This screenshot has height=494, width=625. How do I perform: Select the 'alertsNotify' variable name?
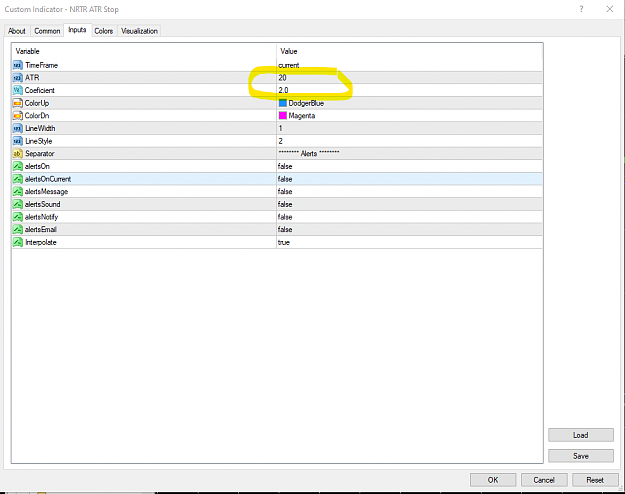pyautogui.click(x=41, y=217)
